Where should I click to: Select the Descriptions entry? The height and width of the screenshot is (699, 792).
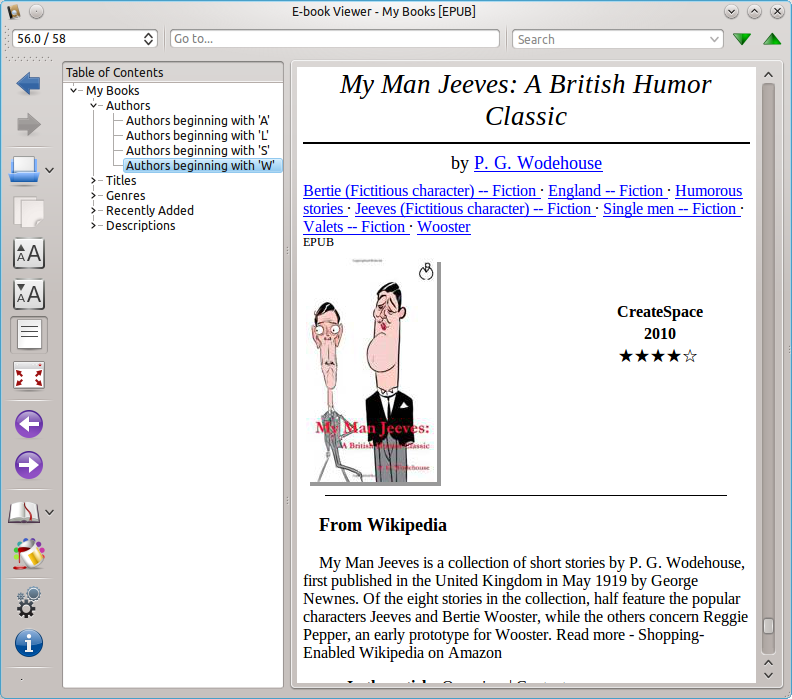point(141,225)
